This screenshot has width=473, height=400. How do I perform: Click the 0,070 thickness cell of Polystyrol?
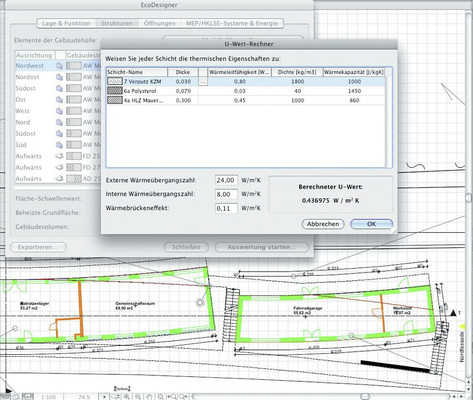point(183,91)
